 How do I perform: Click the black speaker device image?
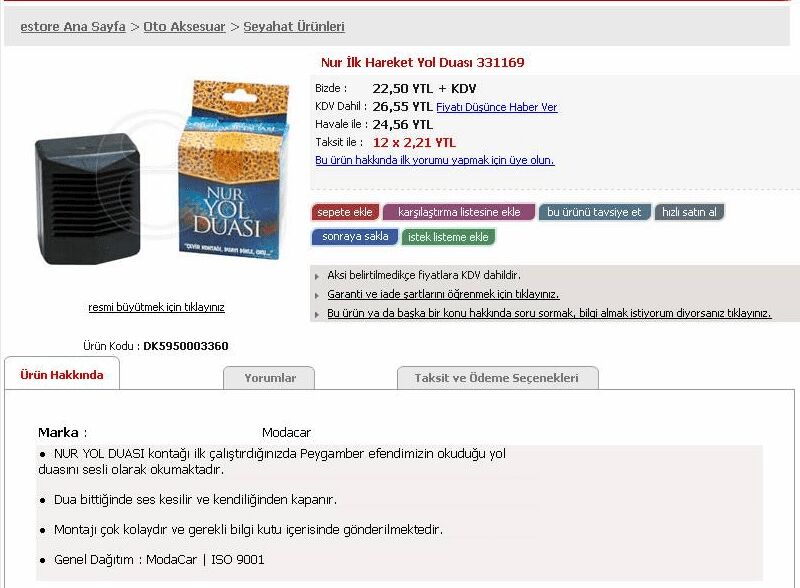88,200
